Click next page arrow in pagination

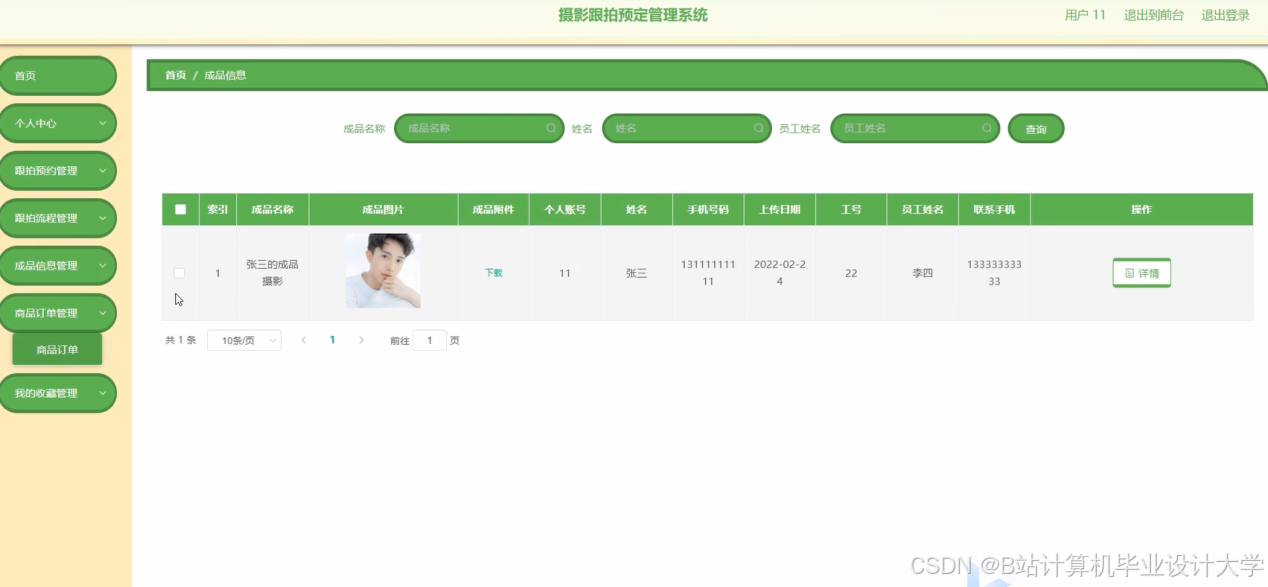(361, 340)
